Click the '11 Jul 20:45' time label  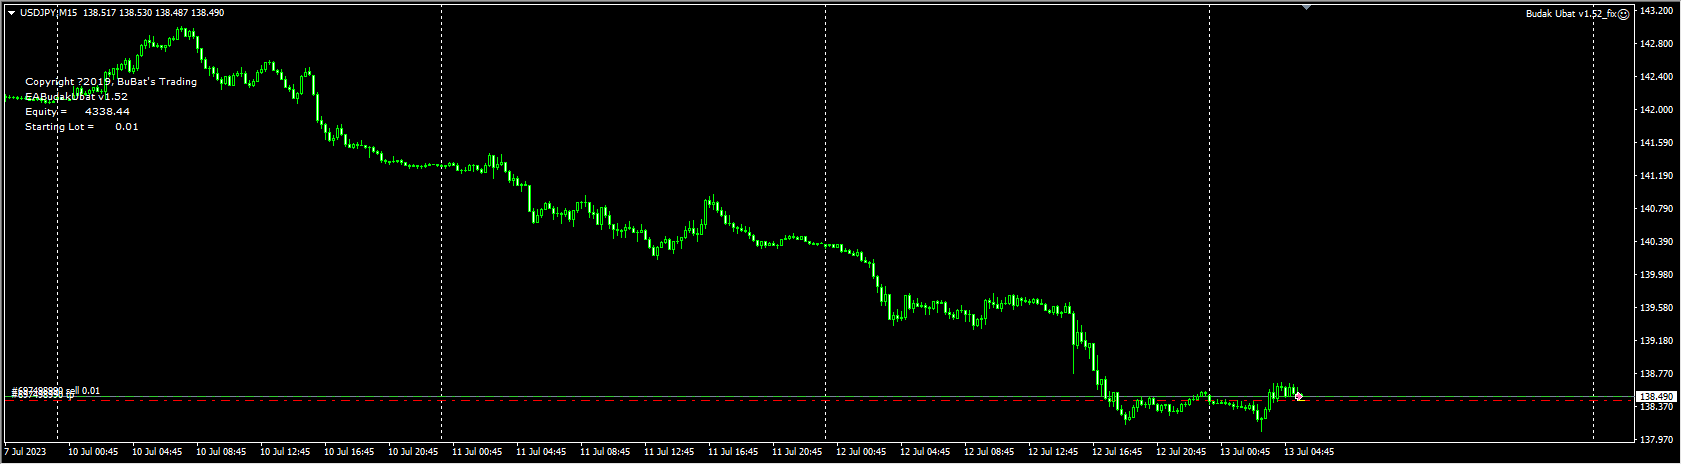click(797, 452)
